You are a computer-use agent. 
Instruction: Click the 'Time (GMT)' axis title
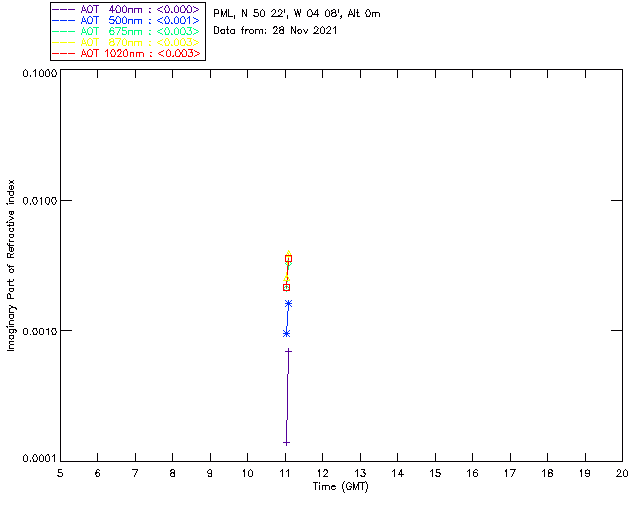point(341,487)
